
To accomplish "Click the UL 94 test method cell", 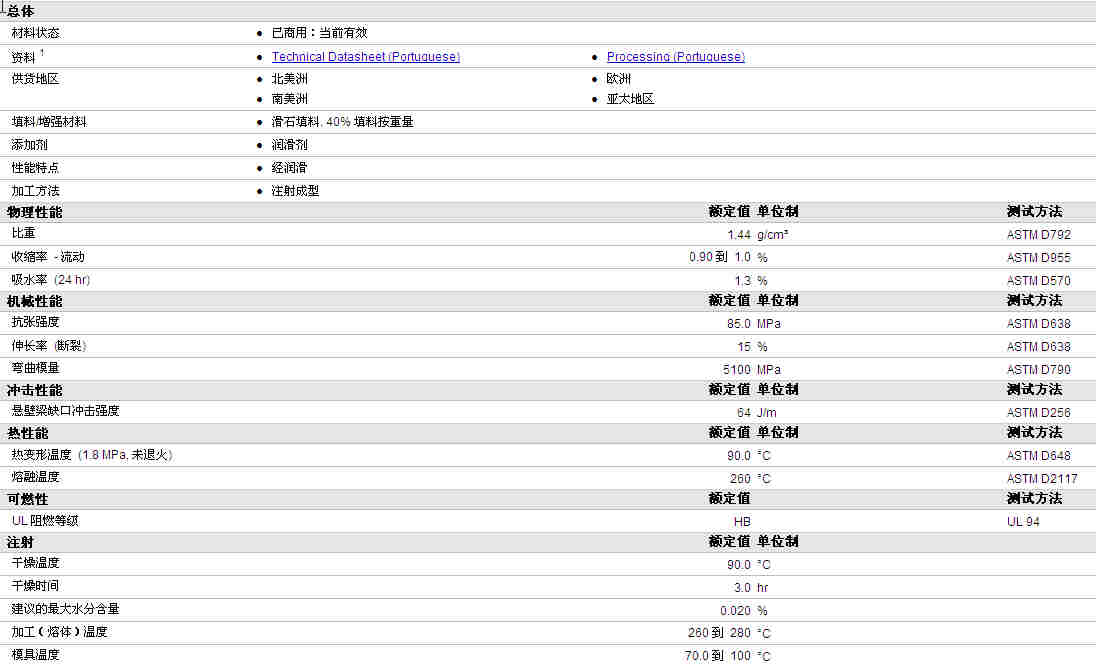I will tap(1023, 521).
